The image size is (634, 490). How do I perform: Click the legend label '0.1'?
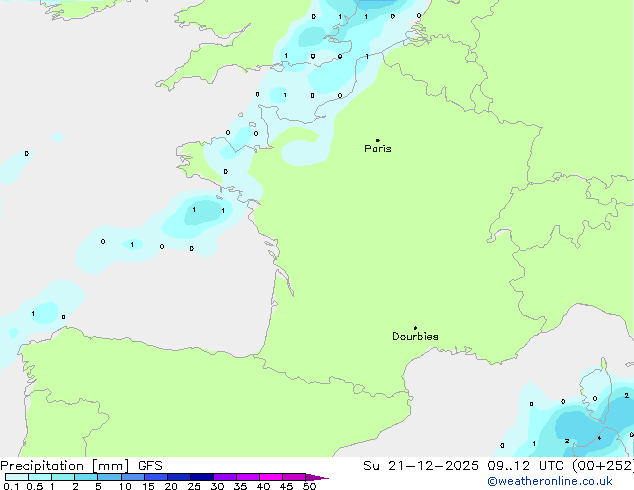pos(11,486)
